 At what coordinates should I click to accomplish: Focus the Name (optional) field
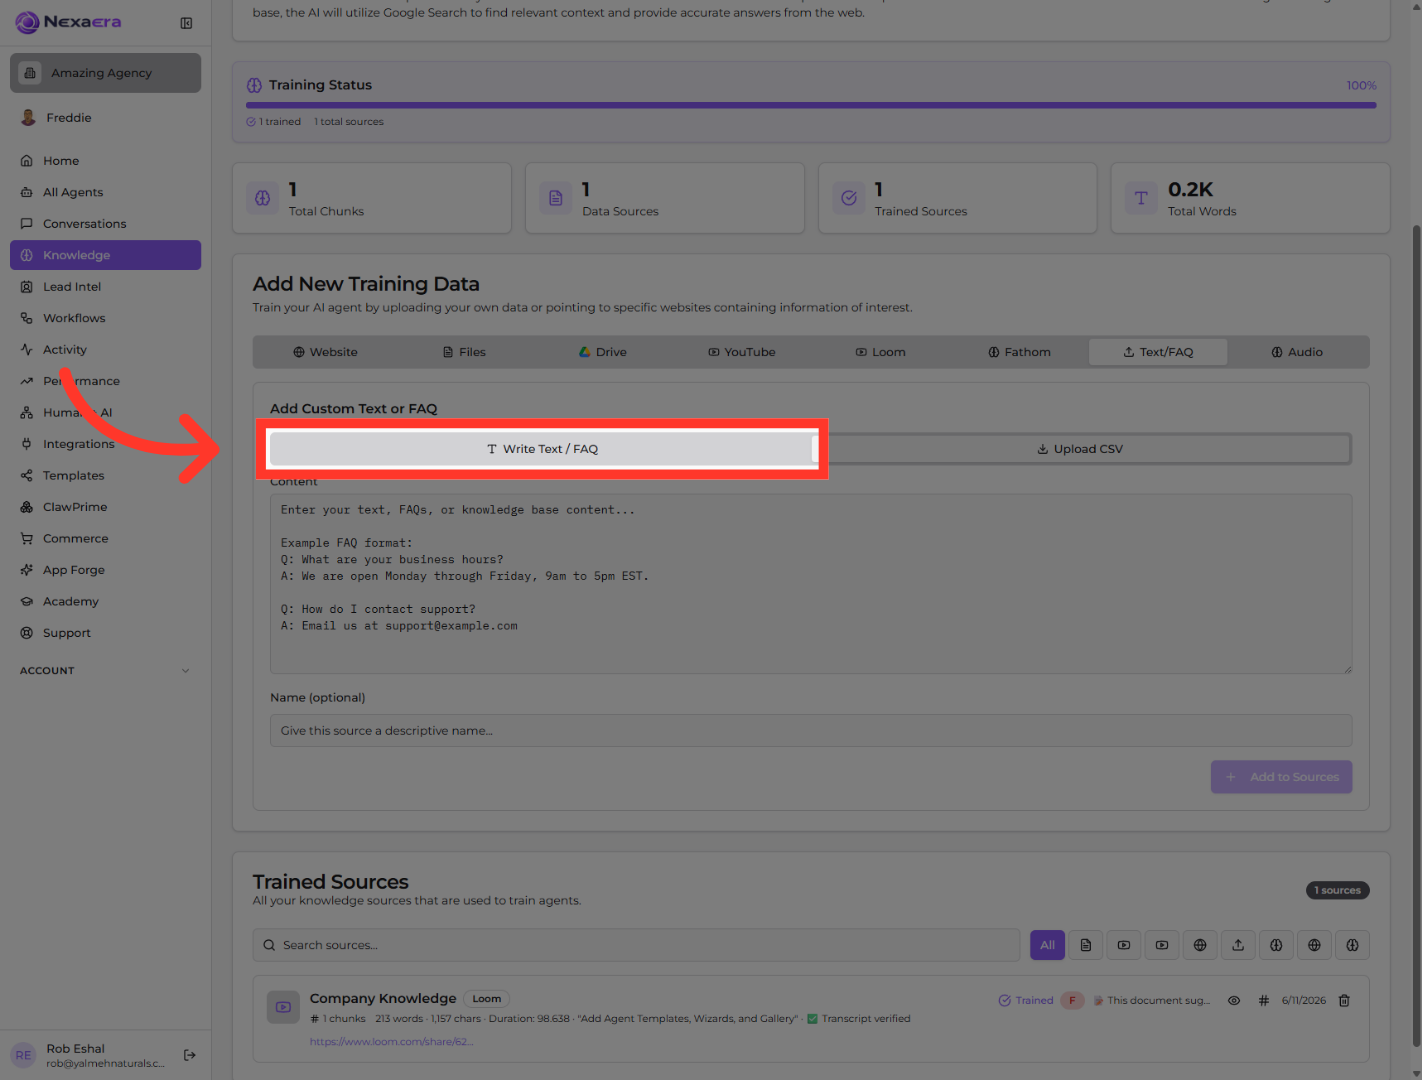pyautogui.click(x=811, y=731)
